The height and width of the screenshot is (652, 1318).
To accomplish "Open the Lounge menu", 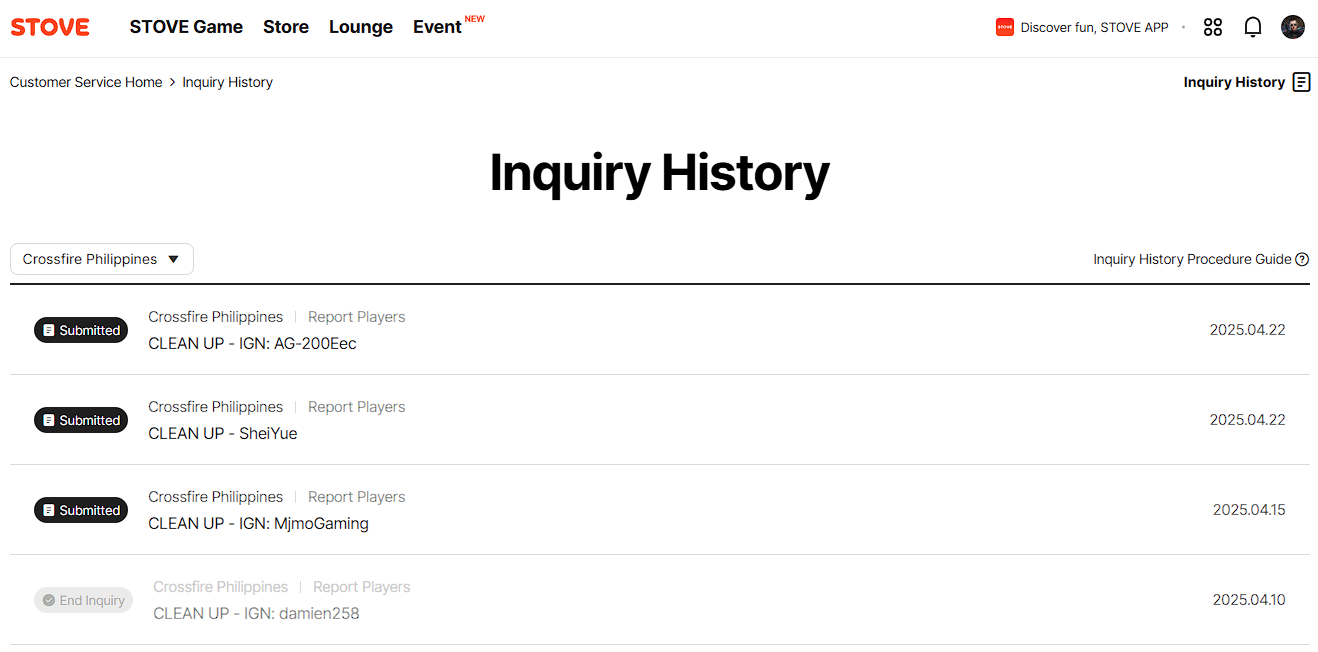I will (x=361, y=27).
